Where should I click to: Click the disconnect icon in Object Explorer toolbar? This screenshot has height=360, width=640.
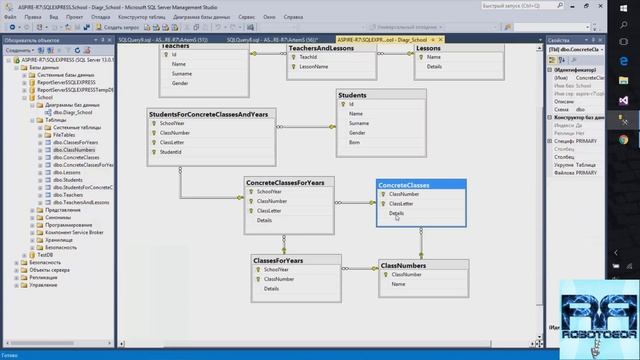click(50, 50)
